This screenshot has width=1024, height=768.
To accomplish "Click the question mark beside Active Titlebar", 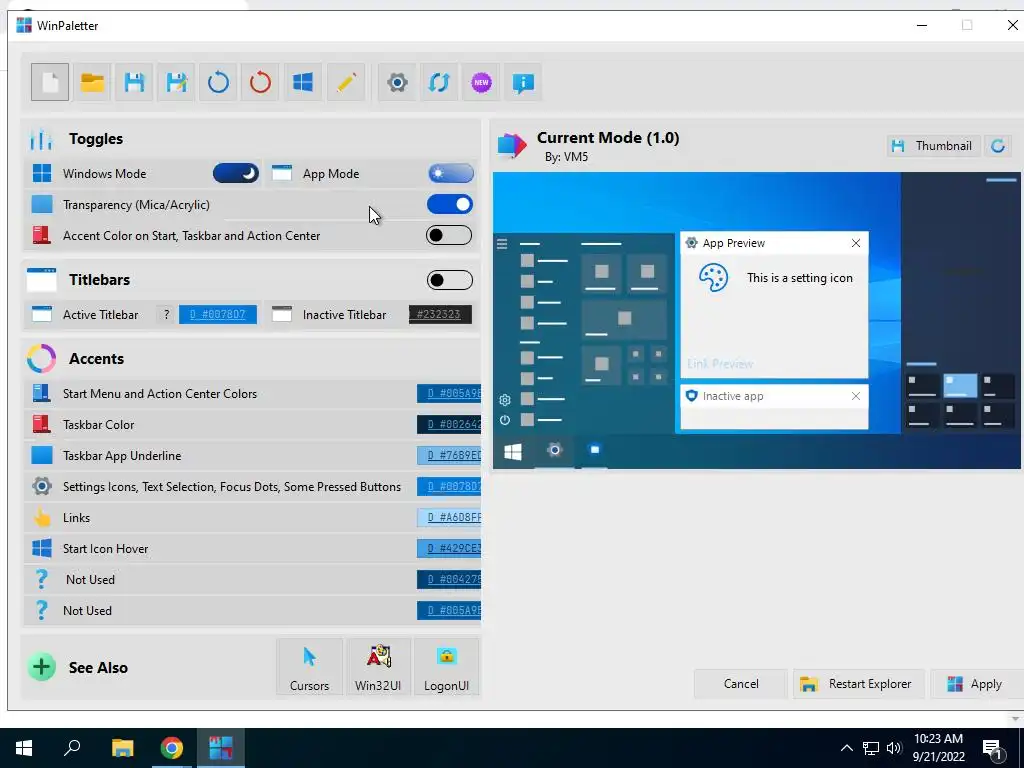I will click(167, 314).
